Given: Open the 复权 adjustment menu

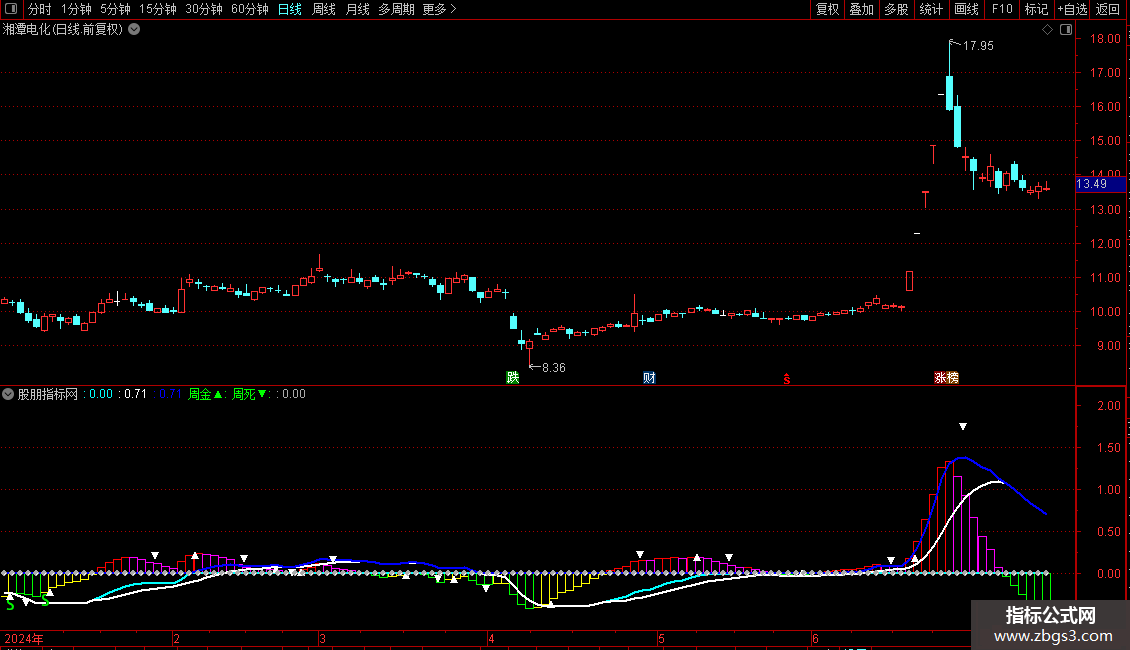Looking at the screenshot, I should click(x=827, y=9).
